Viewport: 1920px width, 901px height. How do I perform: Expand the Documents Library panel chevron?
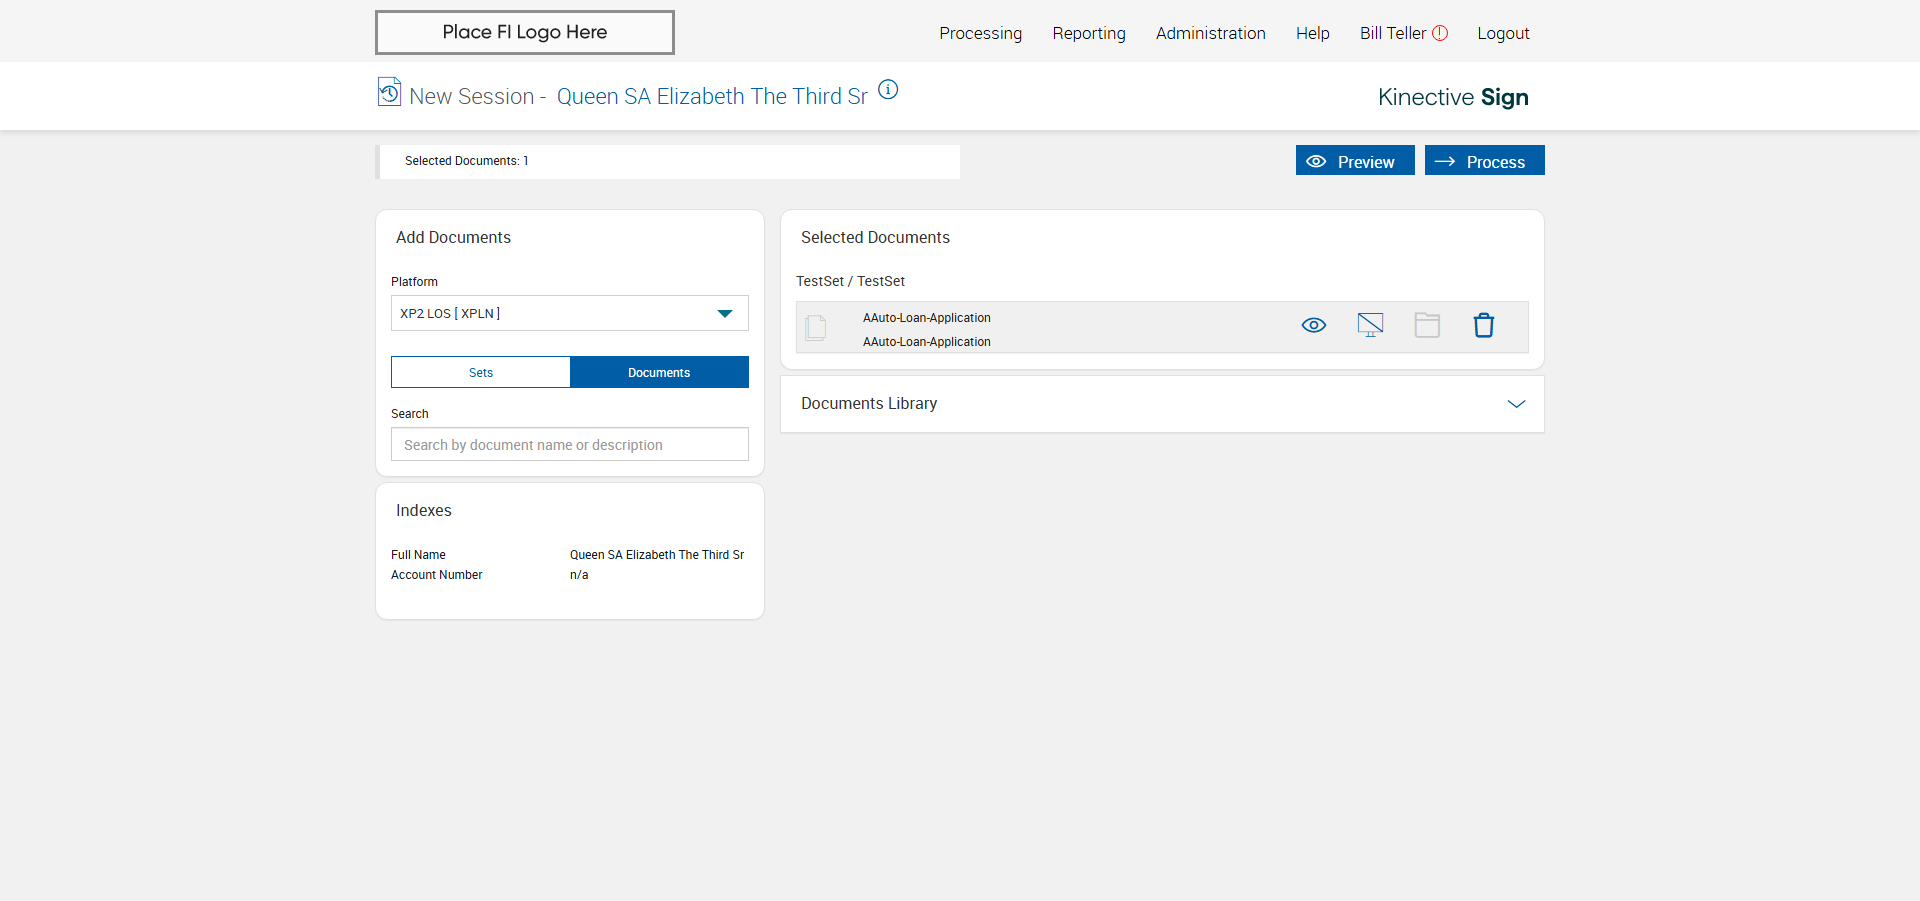pos(1516,404)
